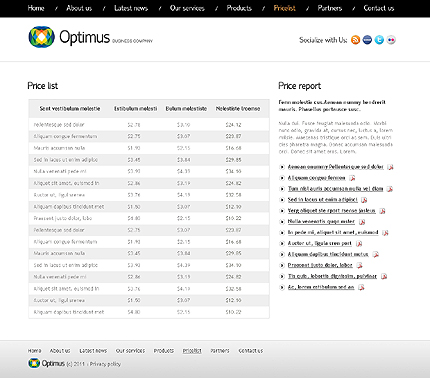Screen dimensions: 430x378
Task: Click the footer Home link
Action: (x=34, y=351)
